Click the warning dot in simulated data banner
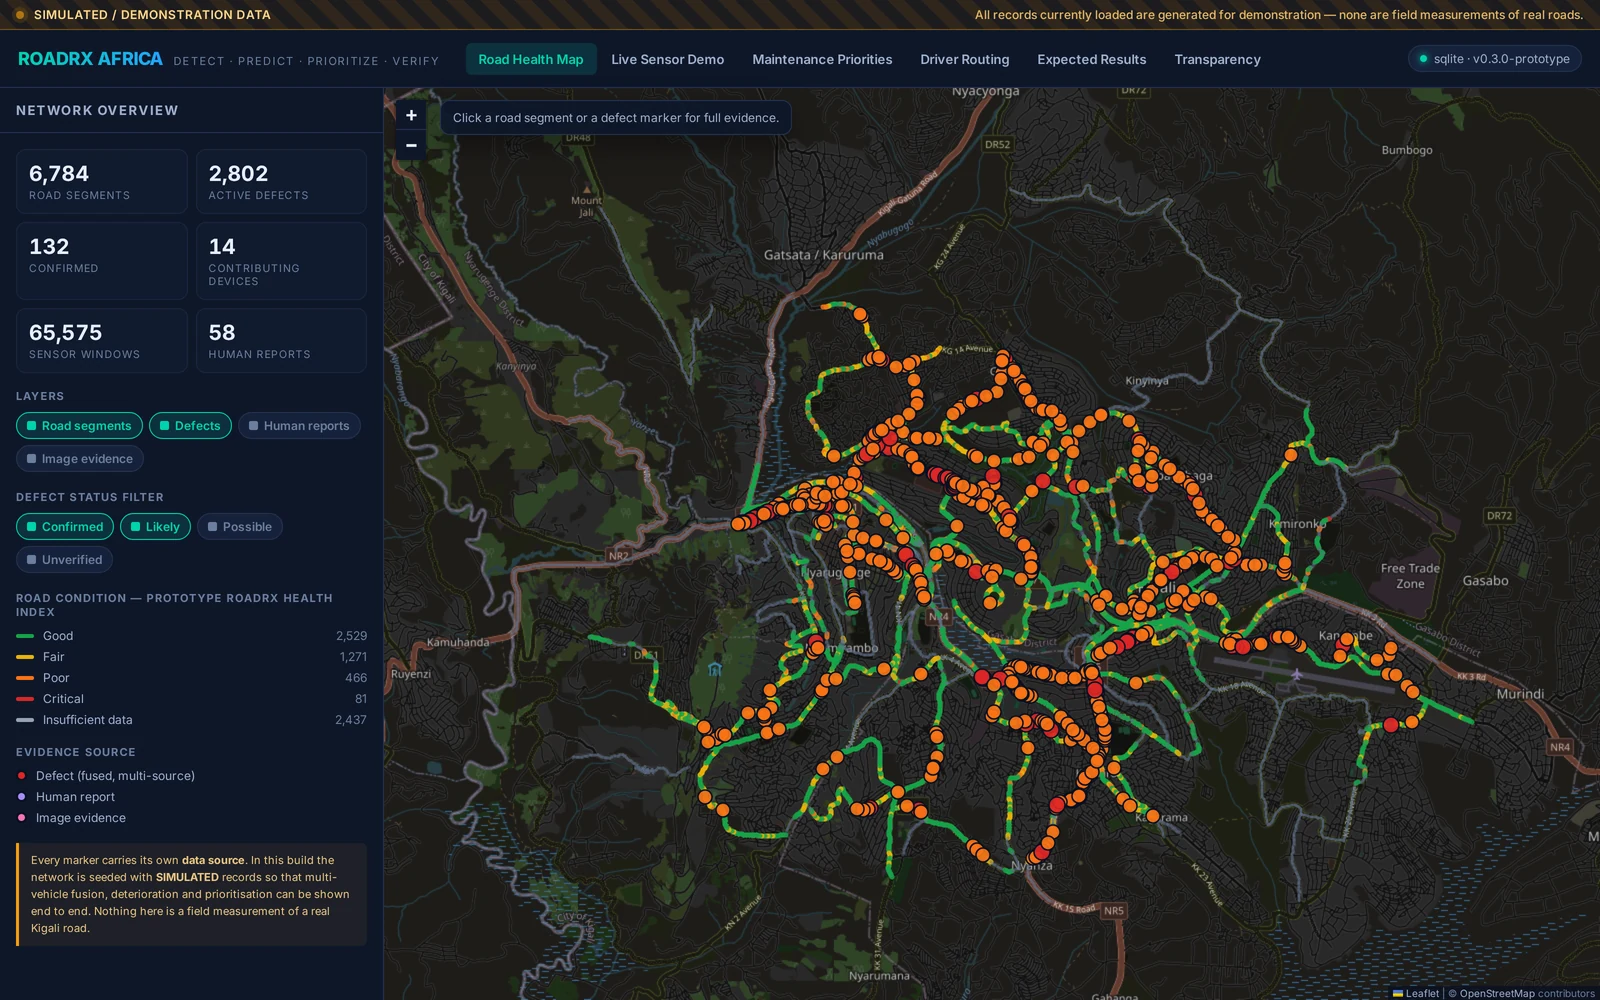Image resolution: width=1600 pixels, height=1000 pixels. [x=19, y=15]
